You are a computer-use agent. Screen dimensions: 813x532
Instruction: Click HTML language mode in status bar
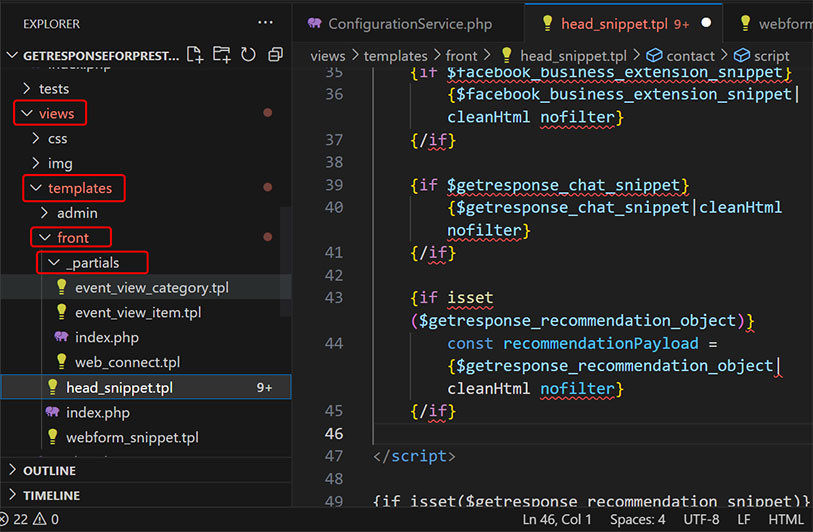[x=786, y=519]
